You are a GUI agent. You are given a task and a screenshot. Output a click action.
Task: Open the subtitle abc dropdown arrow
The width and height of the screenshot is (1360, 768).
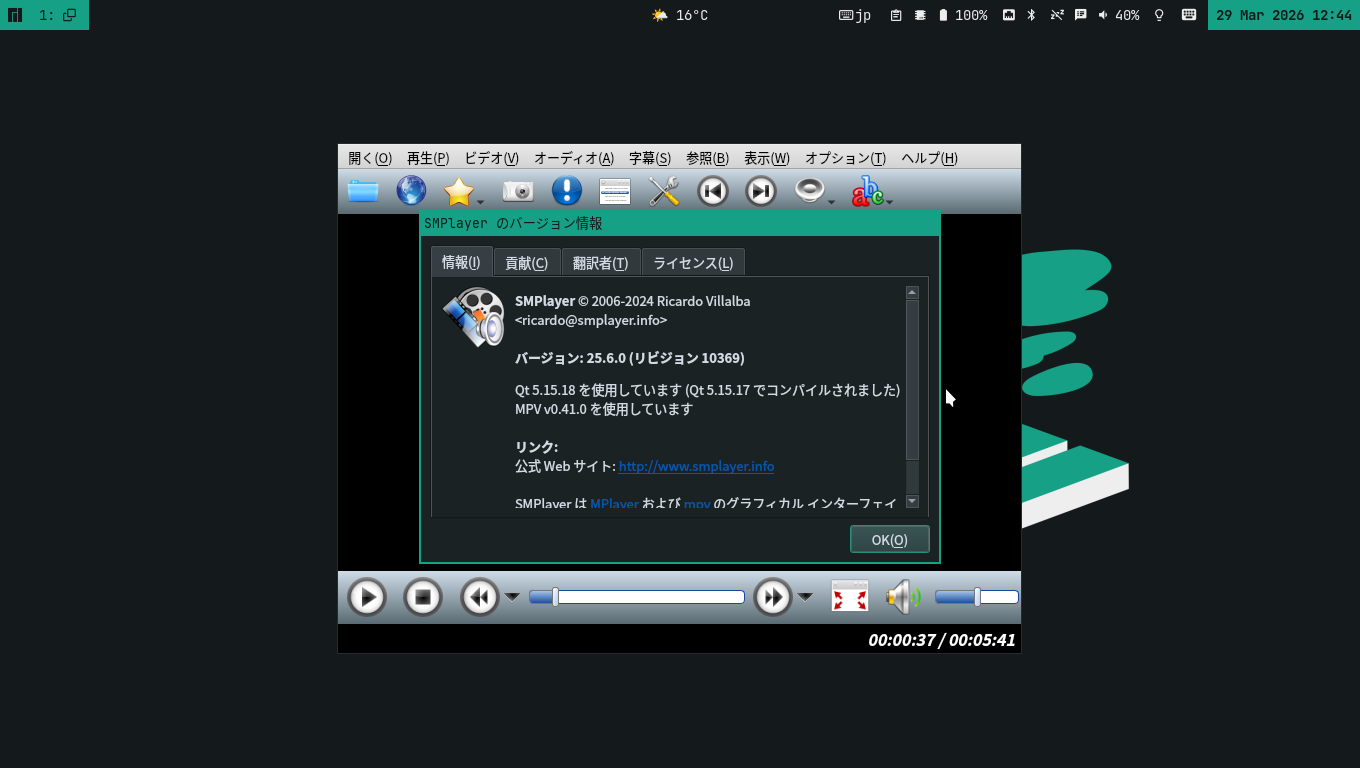889,201
